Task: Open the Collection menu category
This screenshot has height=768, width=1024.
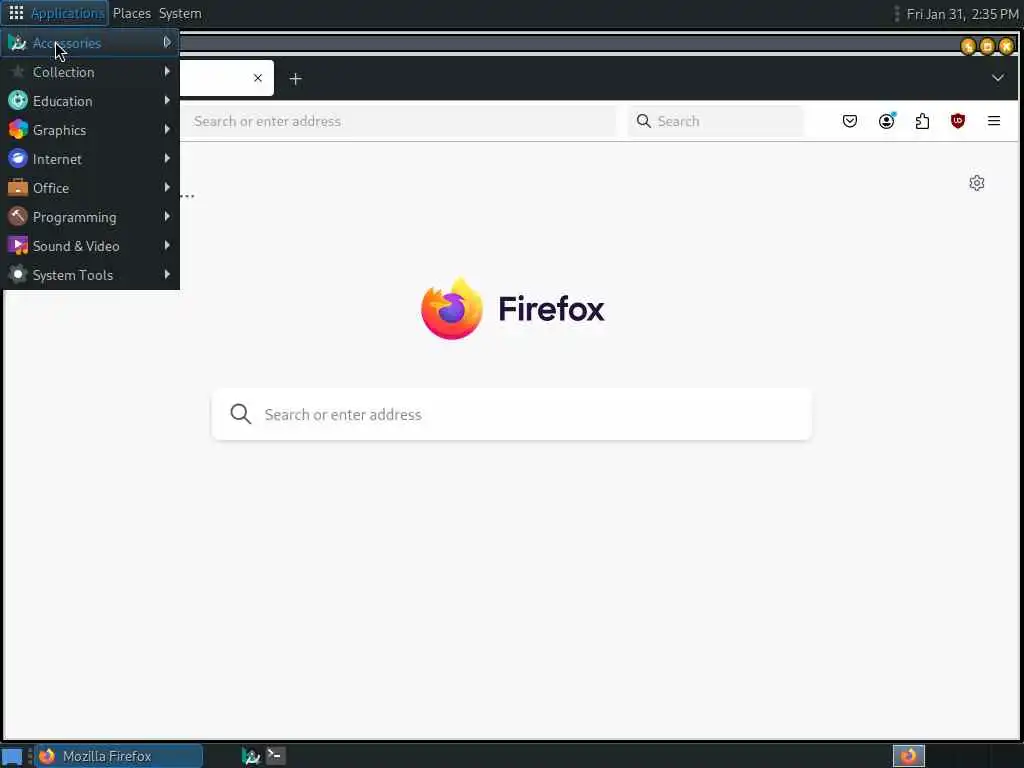Action: (x=90, y=72)
